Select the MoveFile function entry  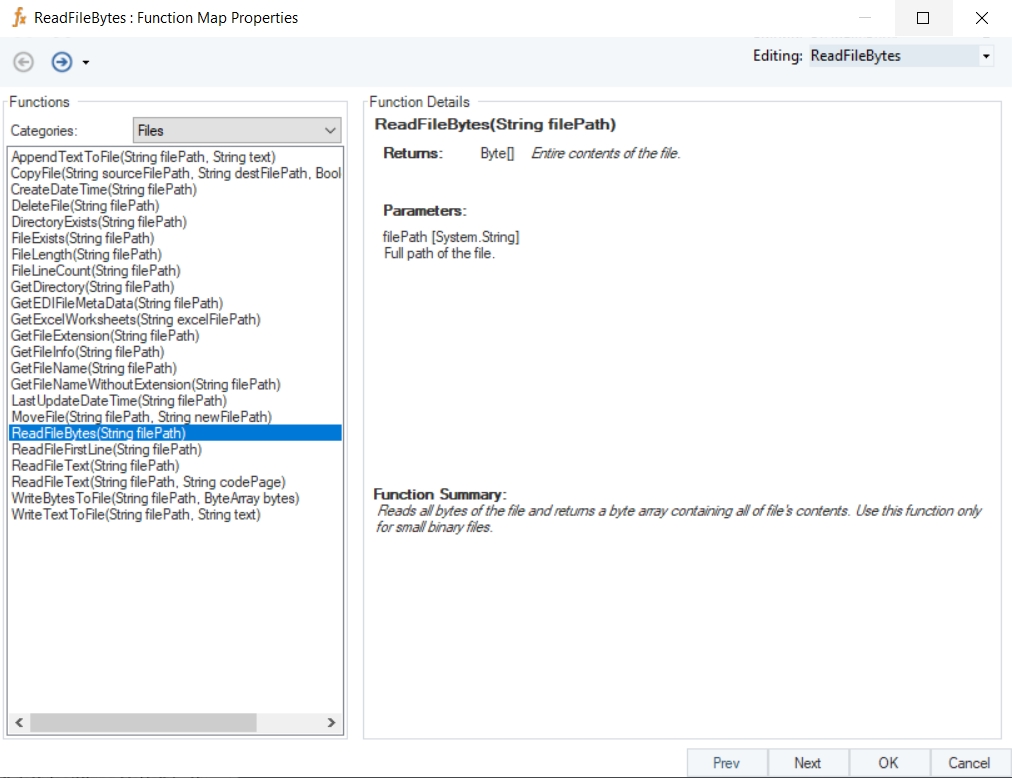point(141,417)
